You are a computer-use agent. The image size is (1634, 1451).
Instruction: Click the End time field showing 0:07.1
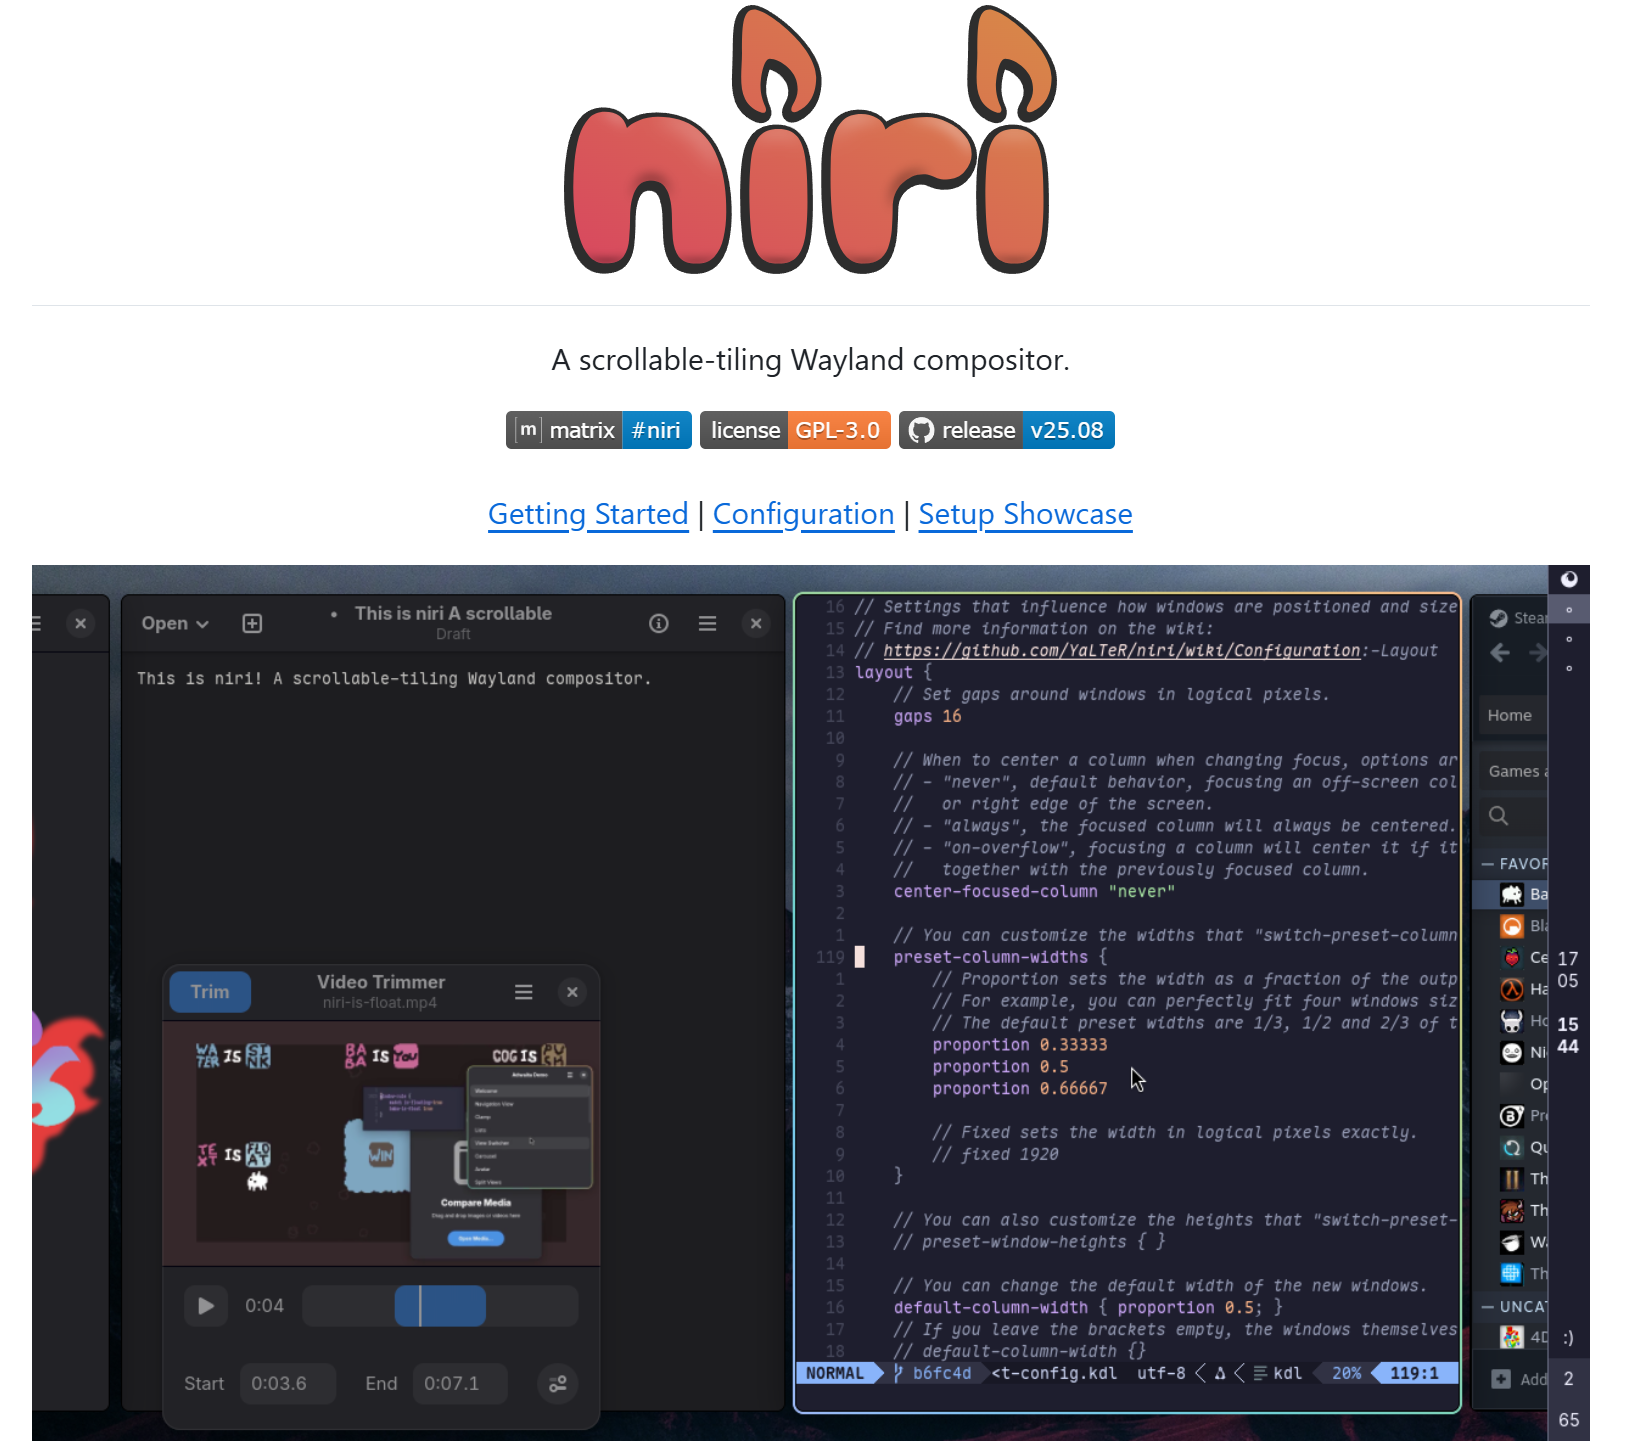(x=459, y=1383)
